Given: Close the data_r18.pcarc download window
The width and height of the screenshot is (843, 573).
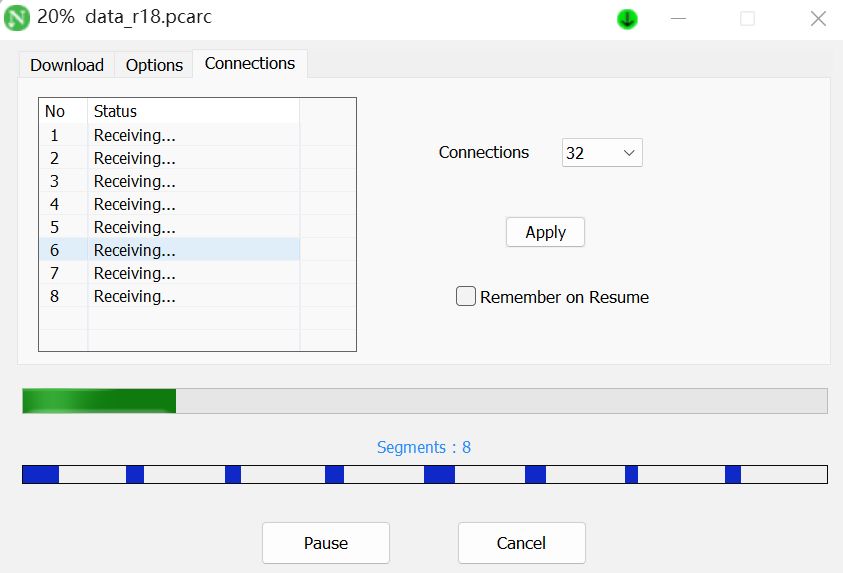Looking at the screenshot, I should click(x=818, y=19).
